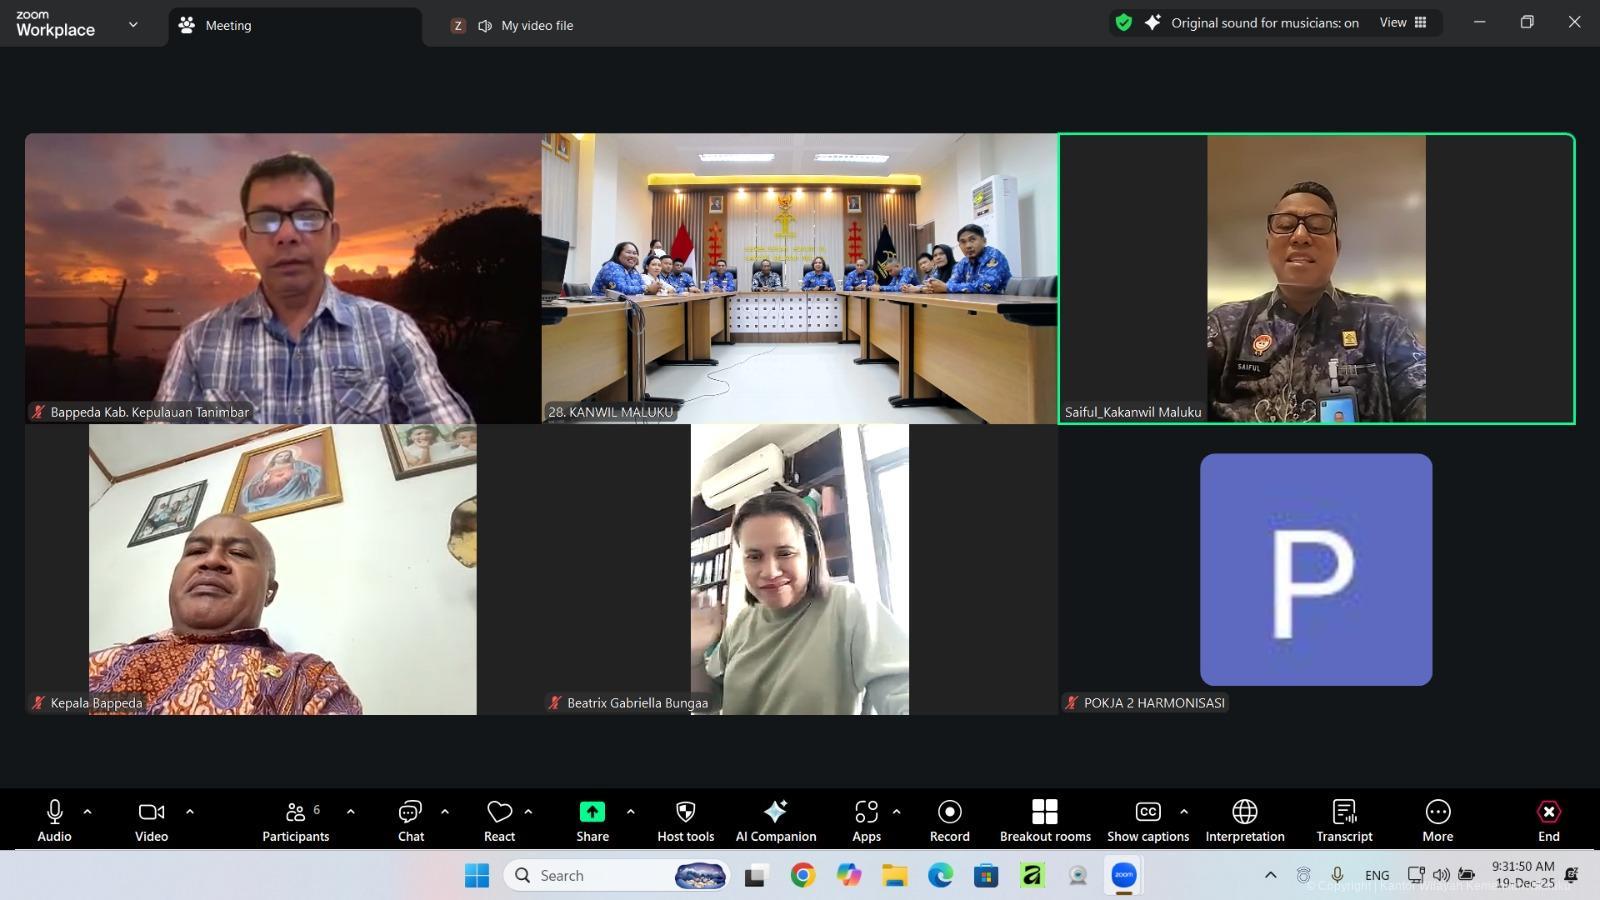This screenshot has height=900, width=1600.
Task: Start recording with Record button
Action: [949, 820]
